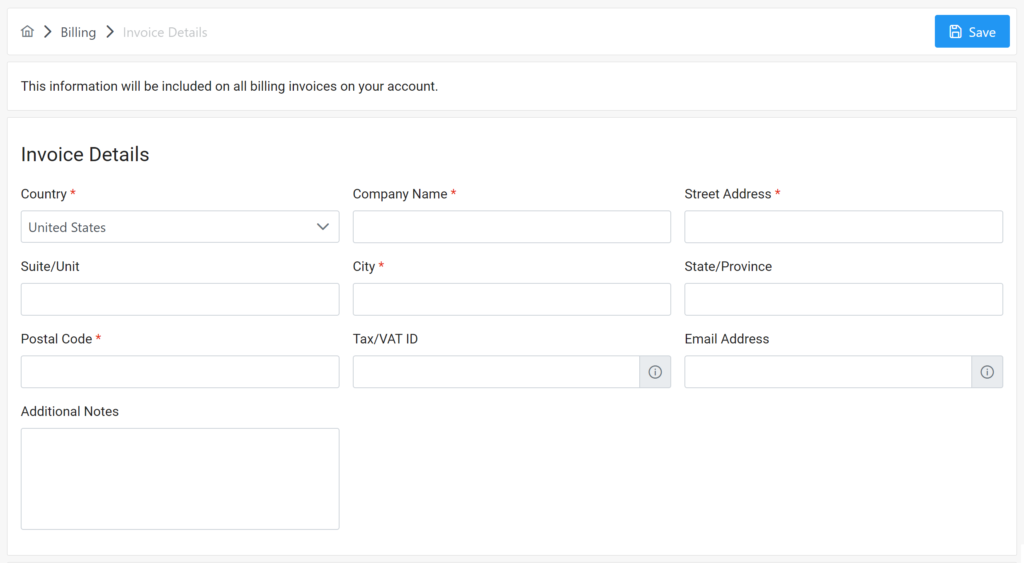Click the Street Address field label
Screen dimensions: 1024x563
727,194
